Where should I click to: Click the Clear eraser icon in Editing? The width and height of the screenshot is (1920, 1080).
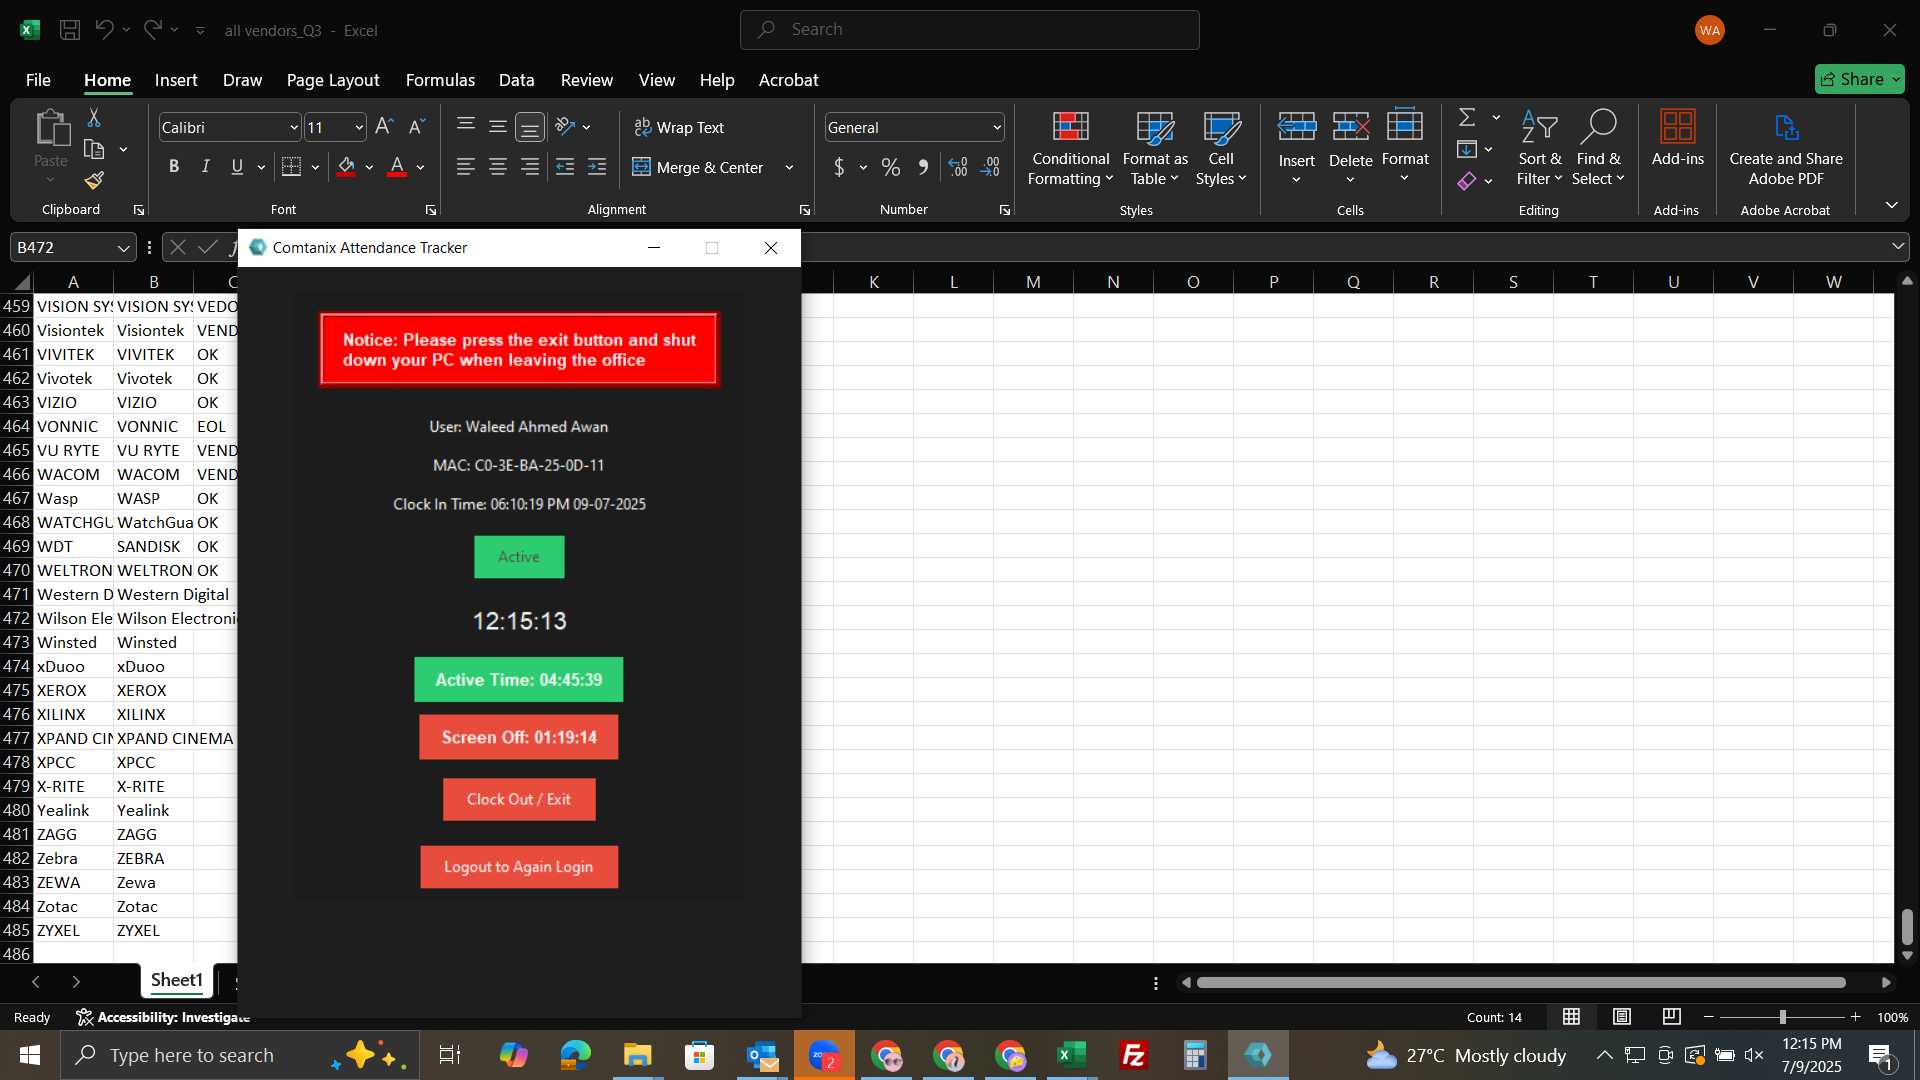coord(1467,181)
